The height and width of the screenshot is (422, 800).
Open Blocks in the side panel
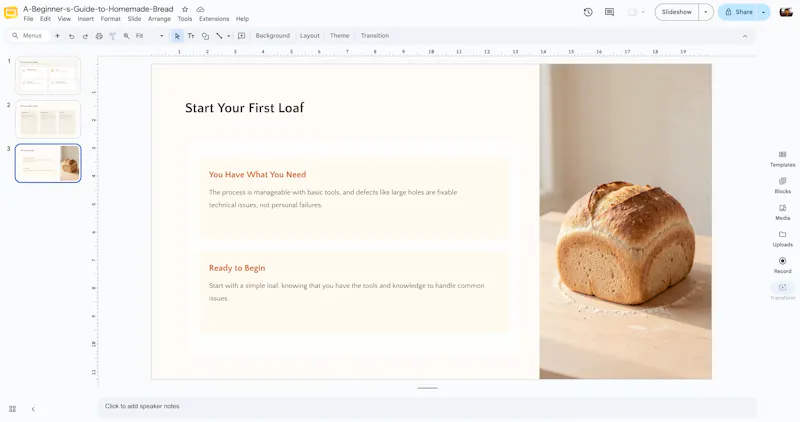pos(782,185)
